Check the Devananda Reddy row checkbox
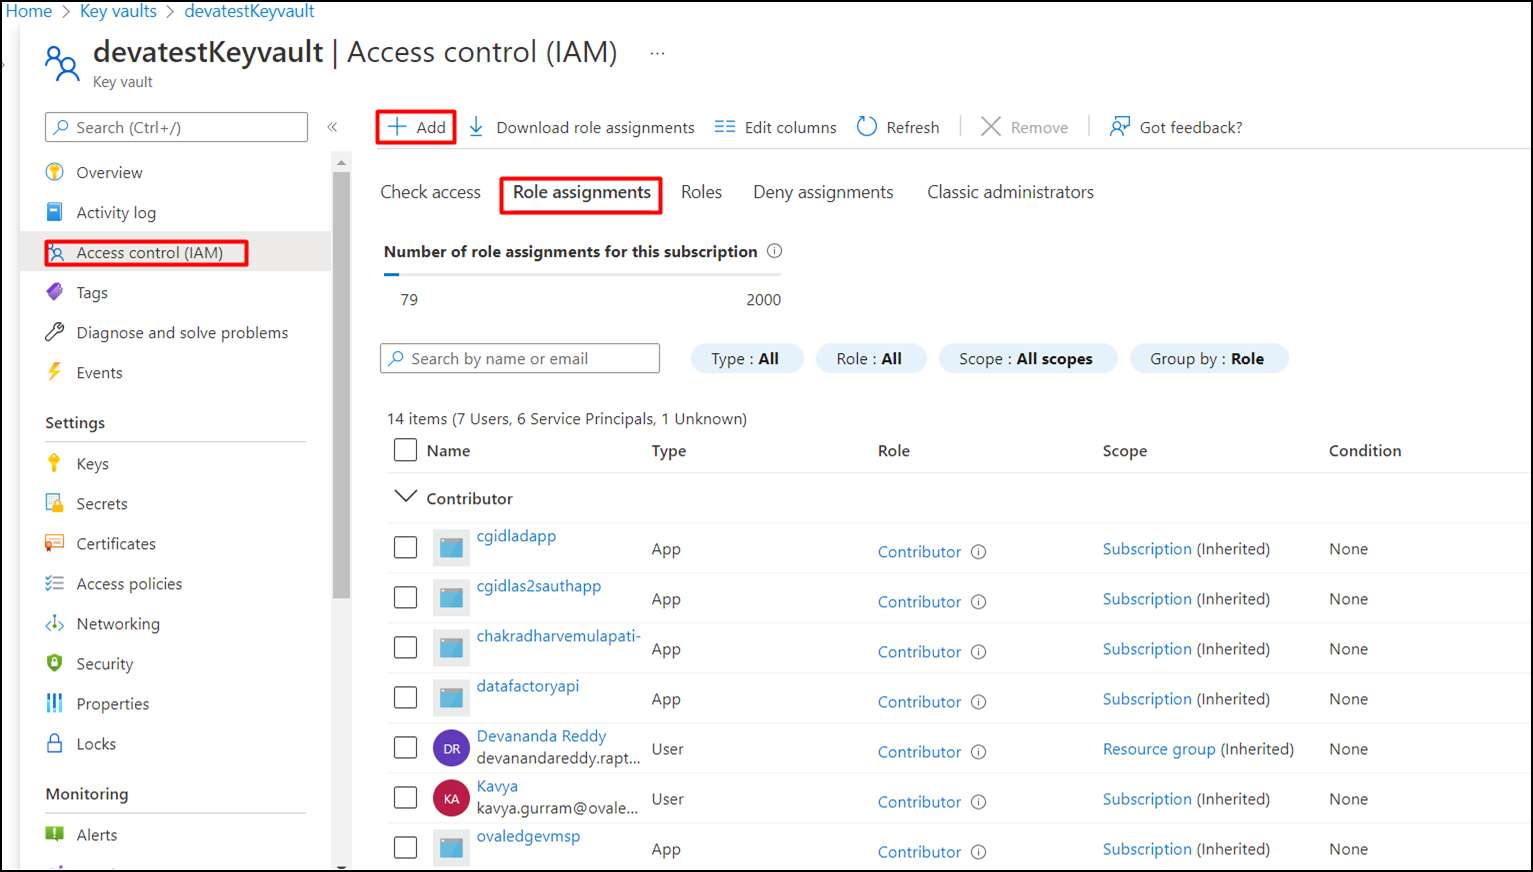Screen dimensions: 1533x872 [405, 748]
